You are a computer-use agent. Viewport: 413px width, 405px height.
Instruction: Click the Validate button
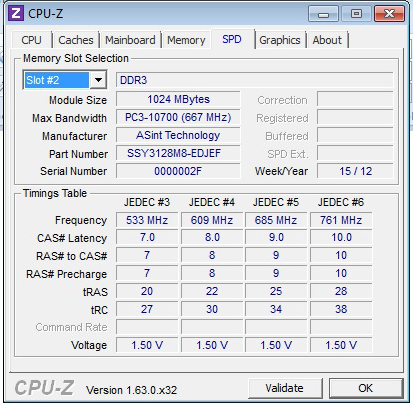(x=285, y=388)
